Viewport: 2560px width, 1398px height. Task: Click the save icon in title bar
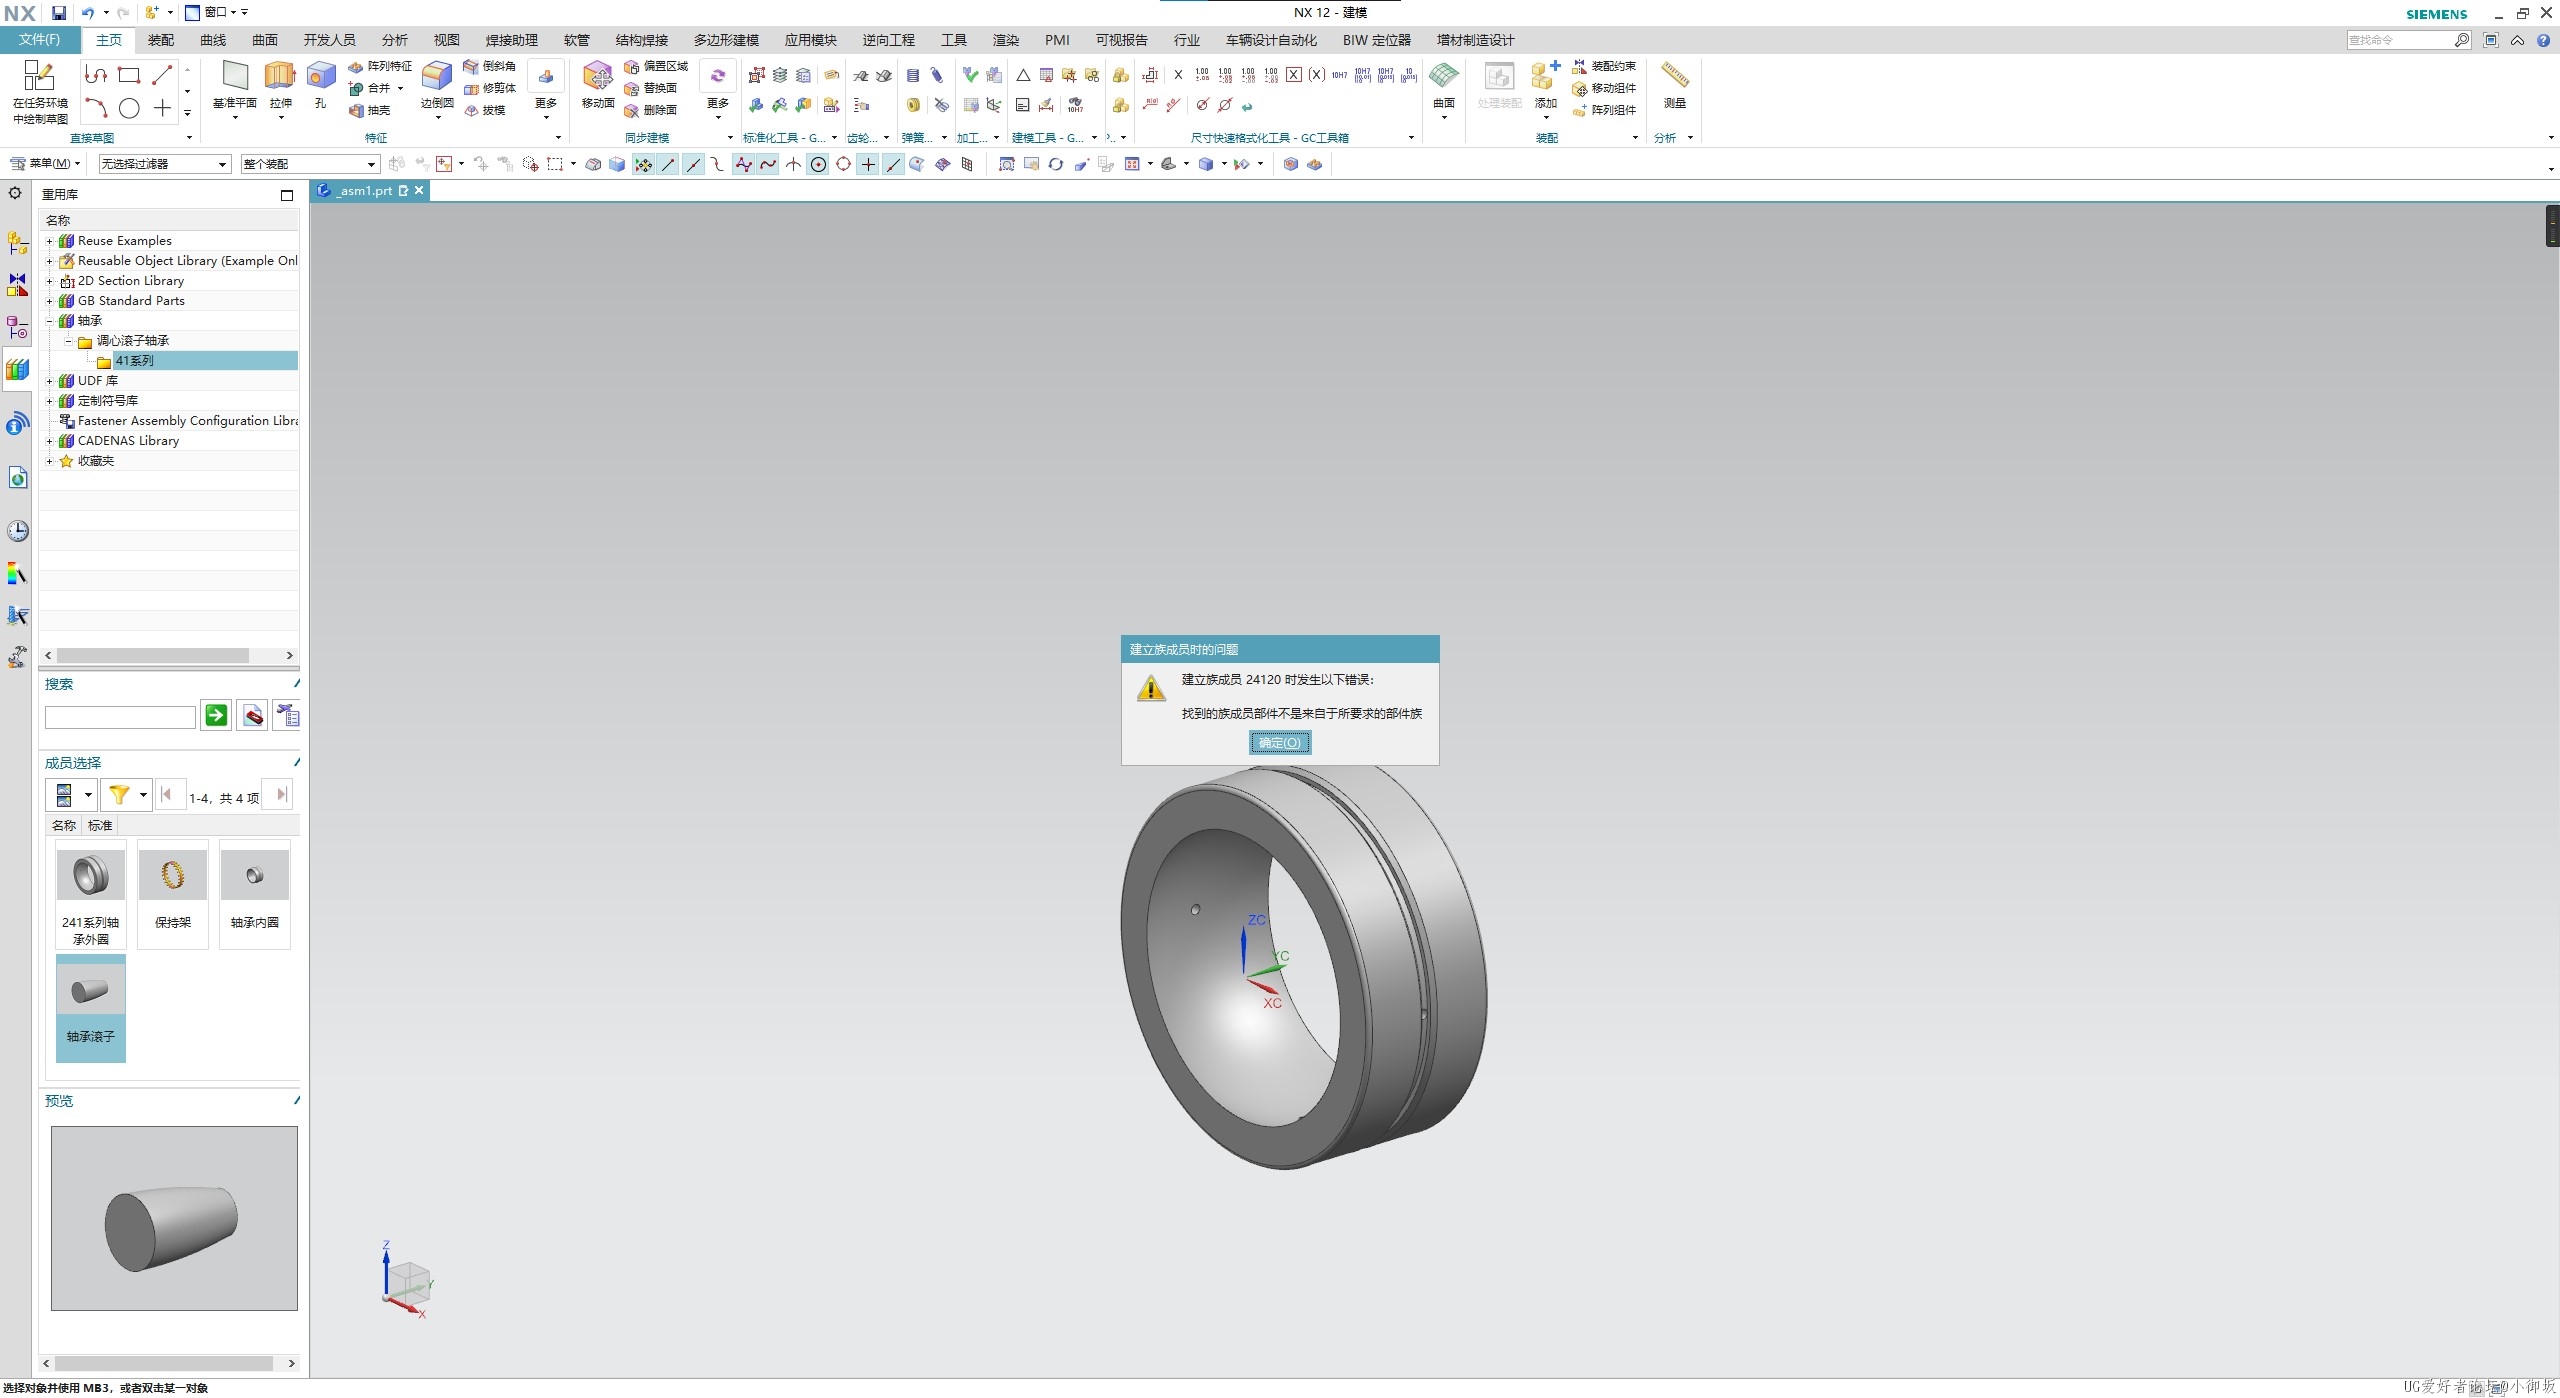pos(59,13)
